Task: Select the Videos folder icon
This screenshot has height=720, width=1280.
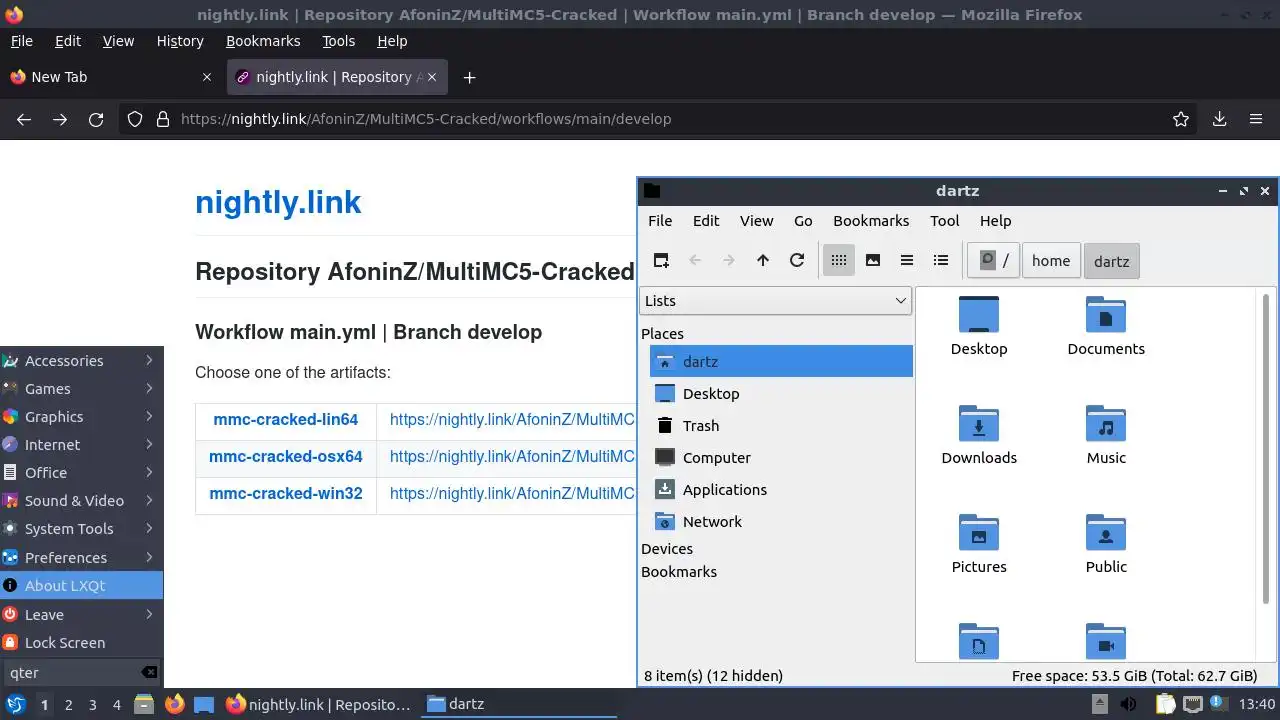Action: tap(1106, 641)
